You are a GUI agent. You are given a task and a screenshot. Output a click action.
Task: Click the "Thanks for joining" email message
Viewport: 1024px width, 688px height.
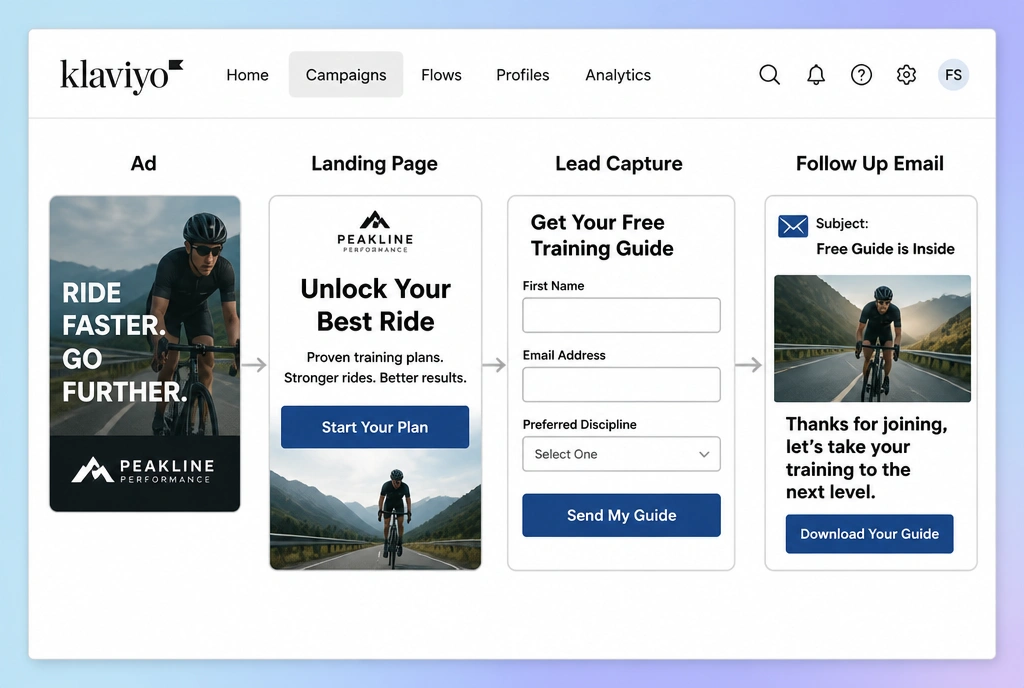(866, 458)
